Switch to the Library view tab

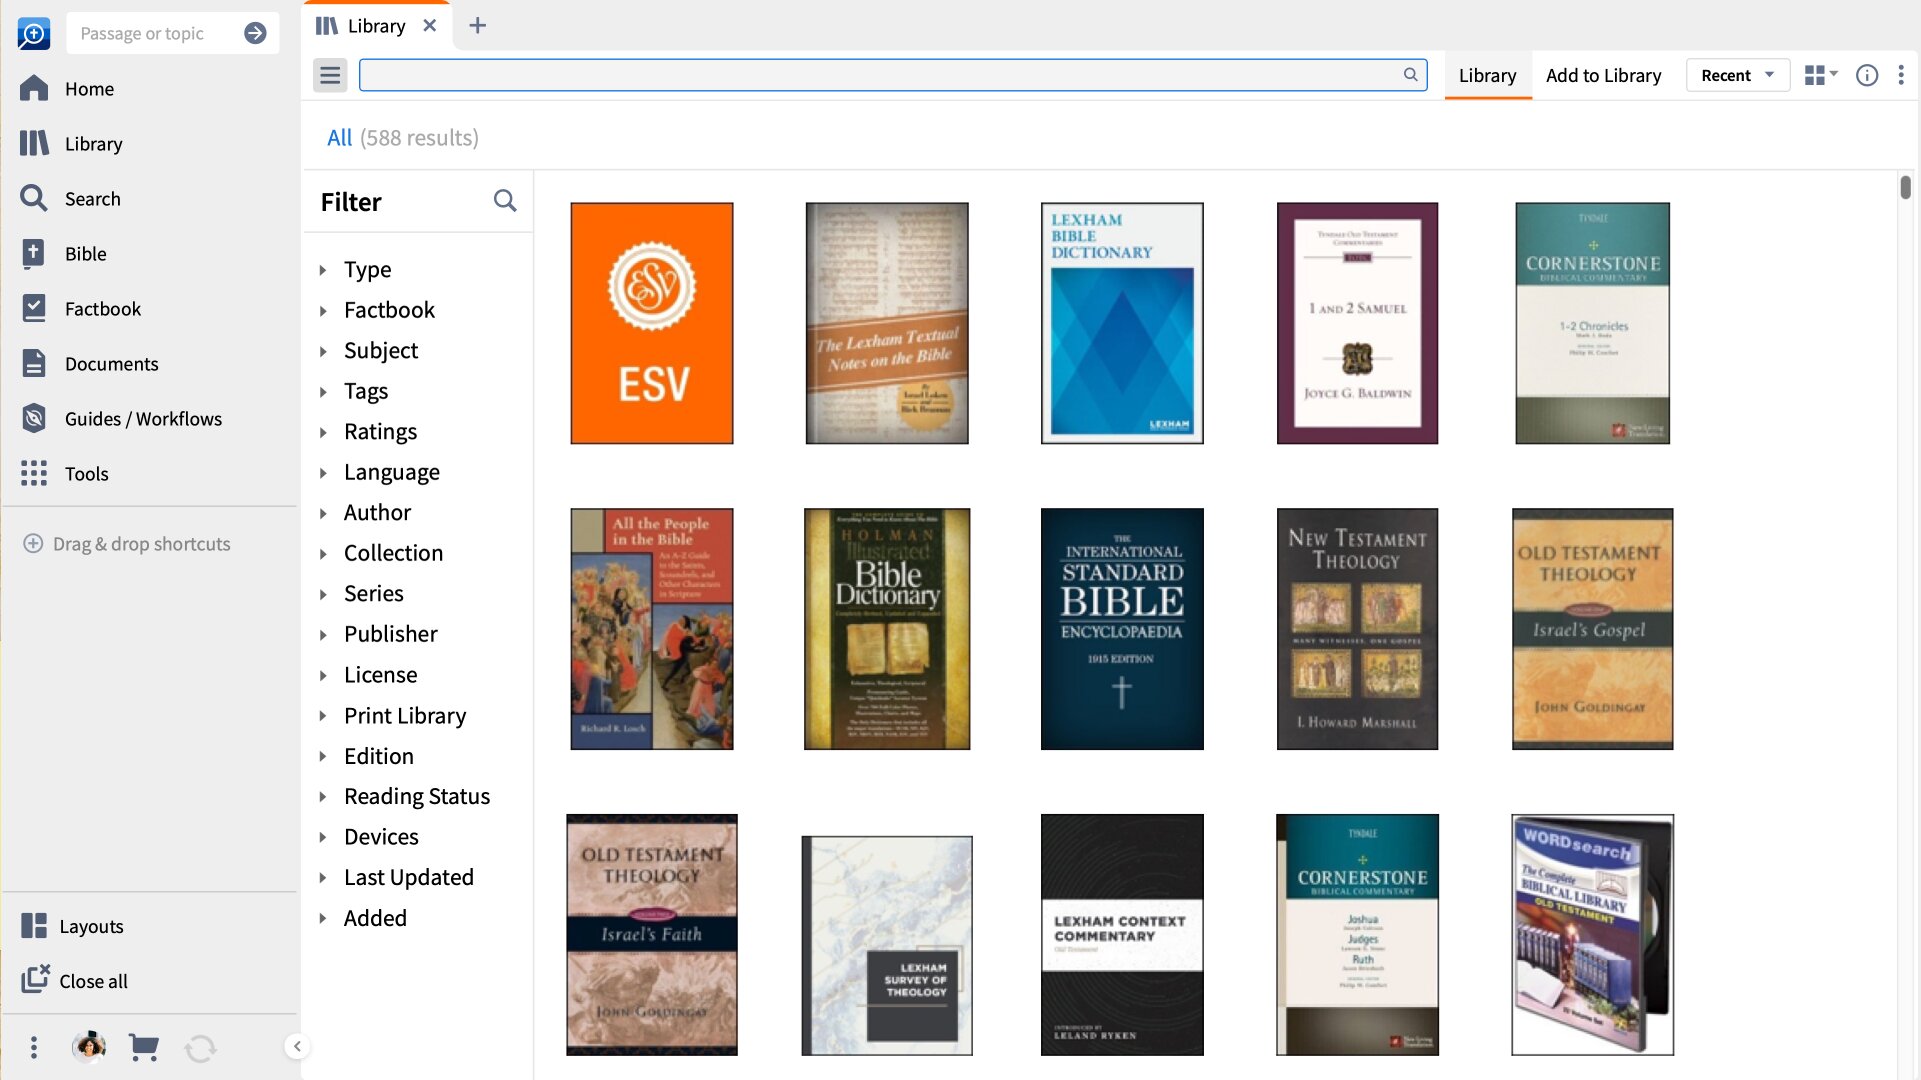(x=1487, y=75)
